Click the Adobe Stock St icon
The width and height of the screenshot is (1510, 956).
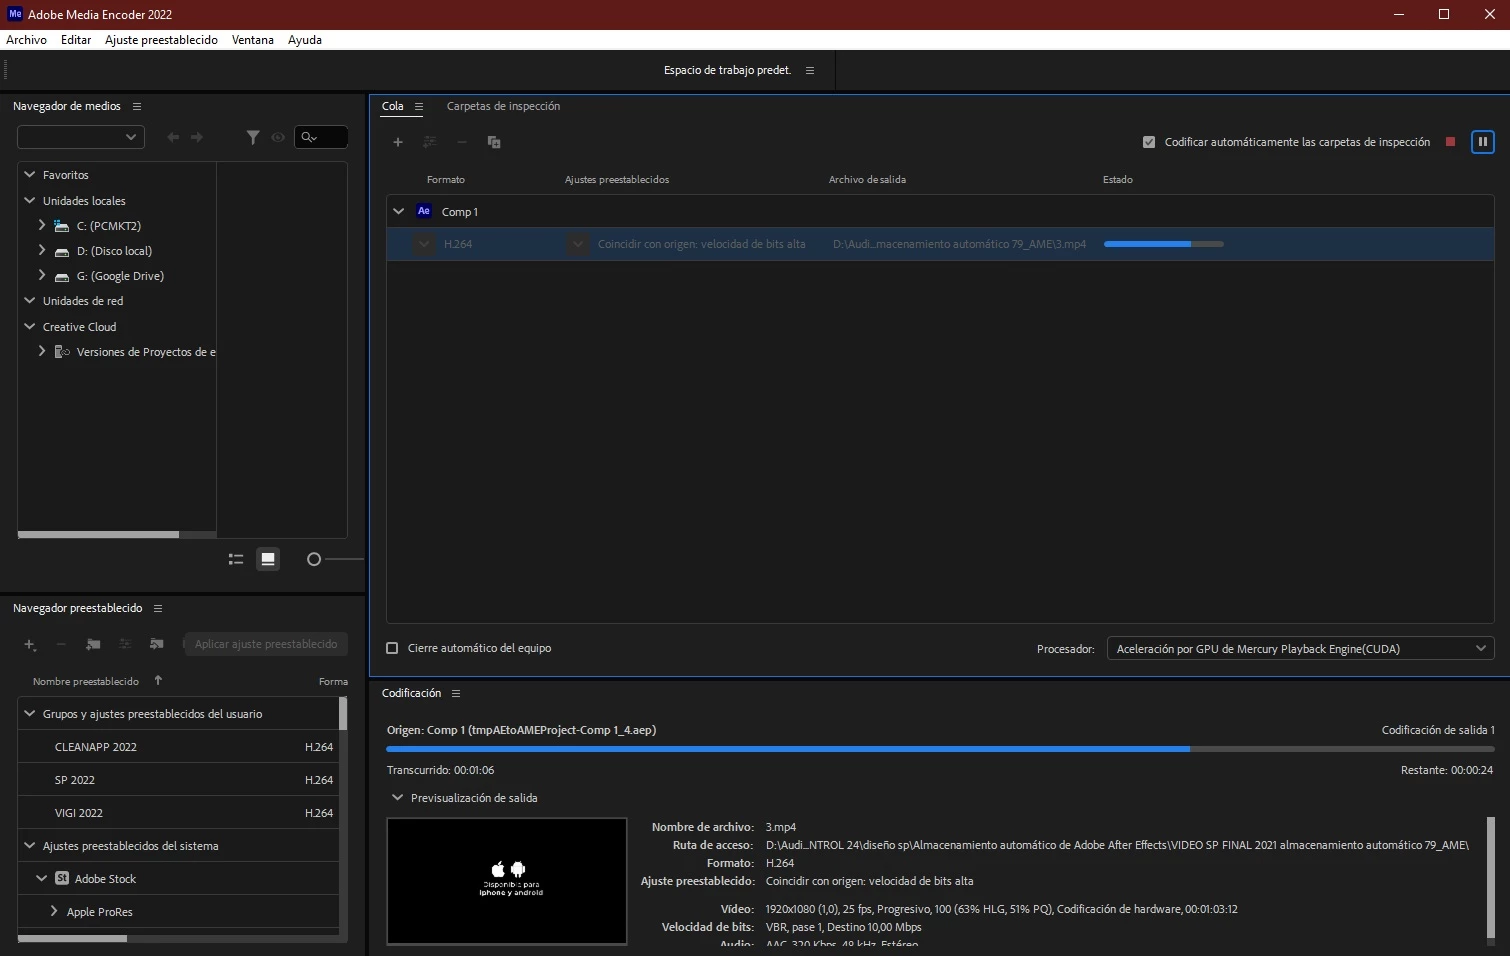pyautogui.click(x=62, y=878)
